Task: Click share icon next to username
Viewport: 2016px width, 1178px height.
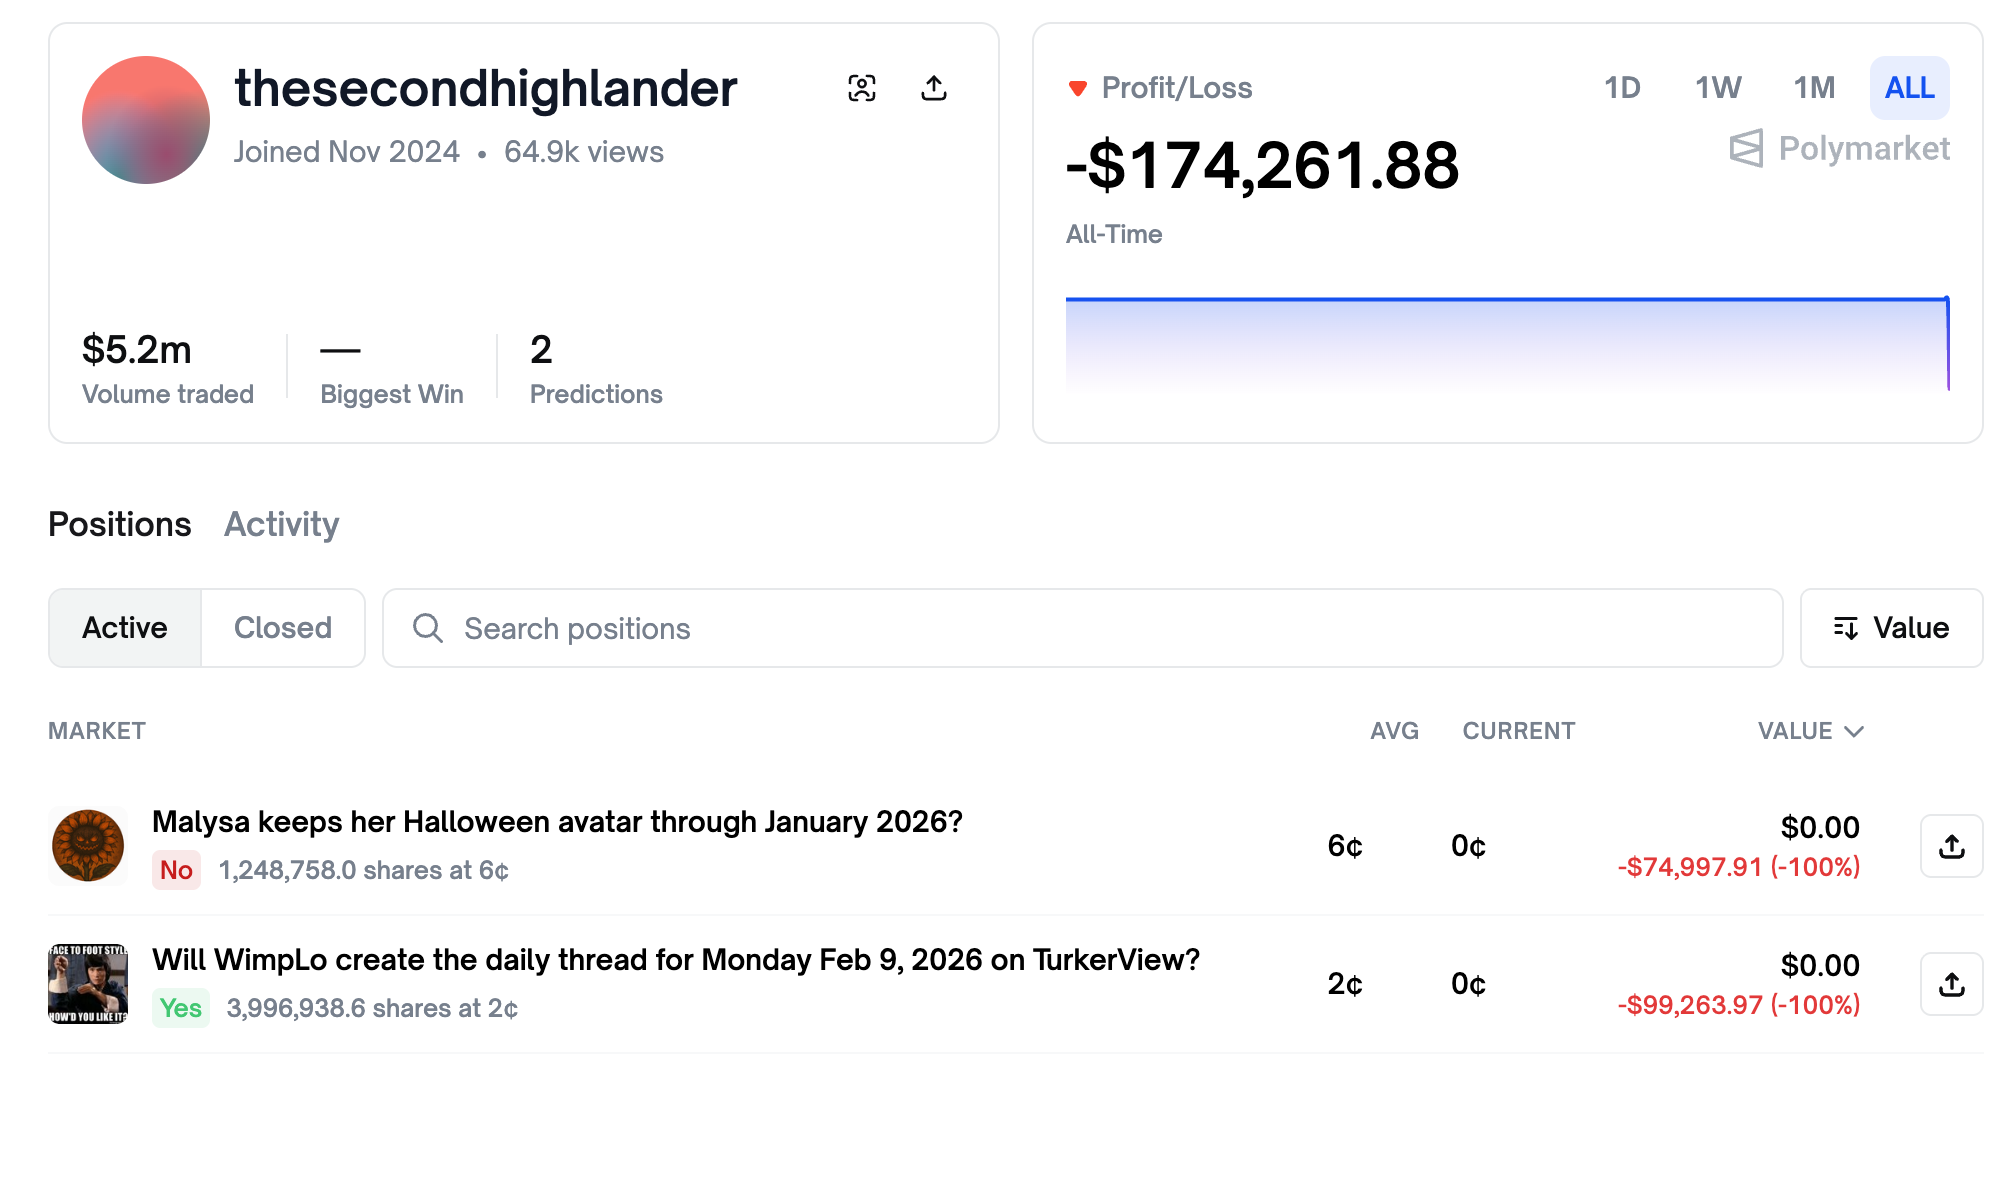Action: (x=933, y=88)
